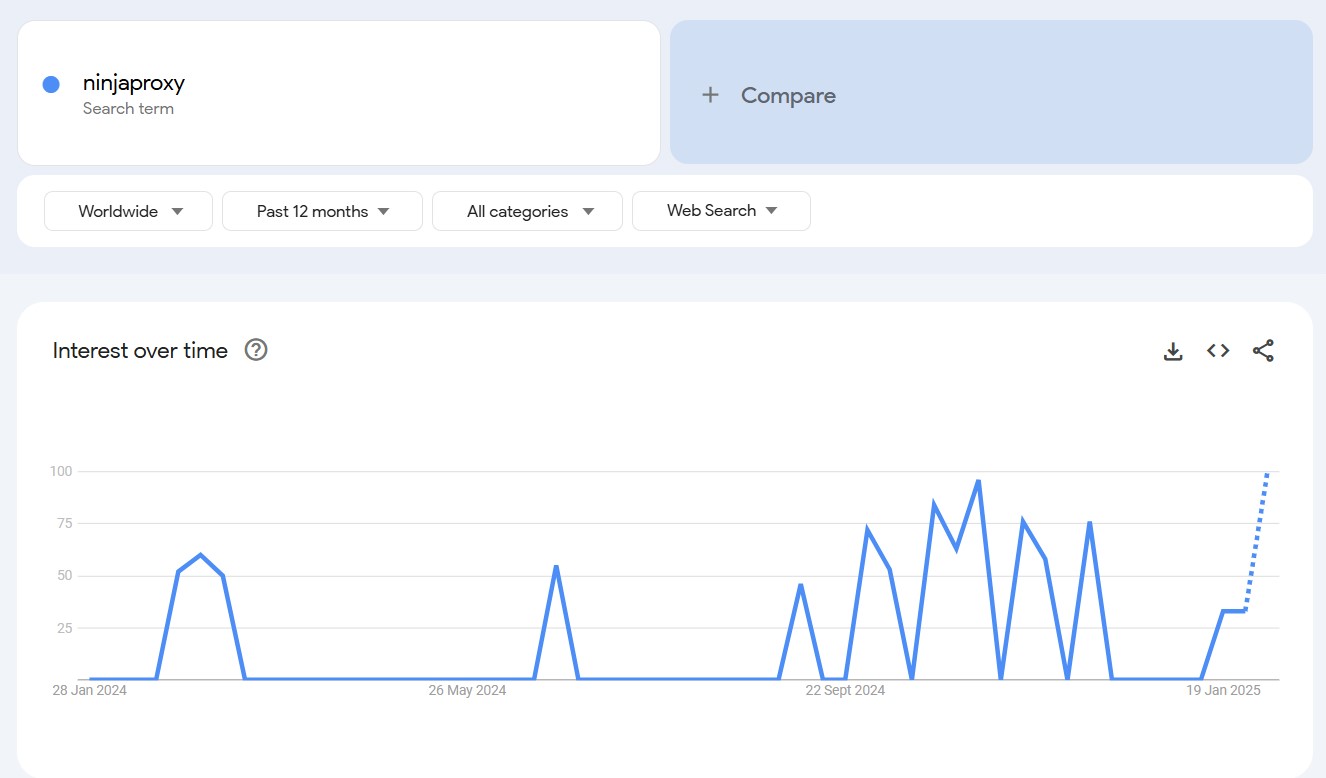Open the Web Search type dropdown
The width and height of the screenshot is (1326, 778).
pyautogui.click(x=721, y=211)
